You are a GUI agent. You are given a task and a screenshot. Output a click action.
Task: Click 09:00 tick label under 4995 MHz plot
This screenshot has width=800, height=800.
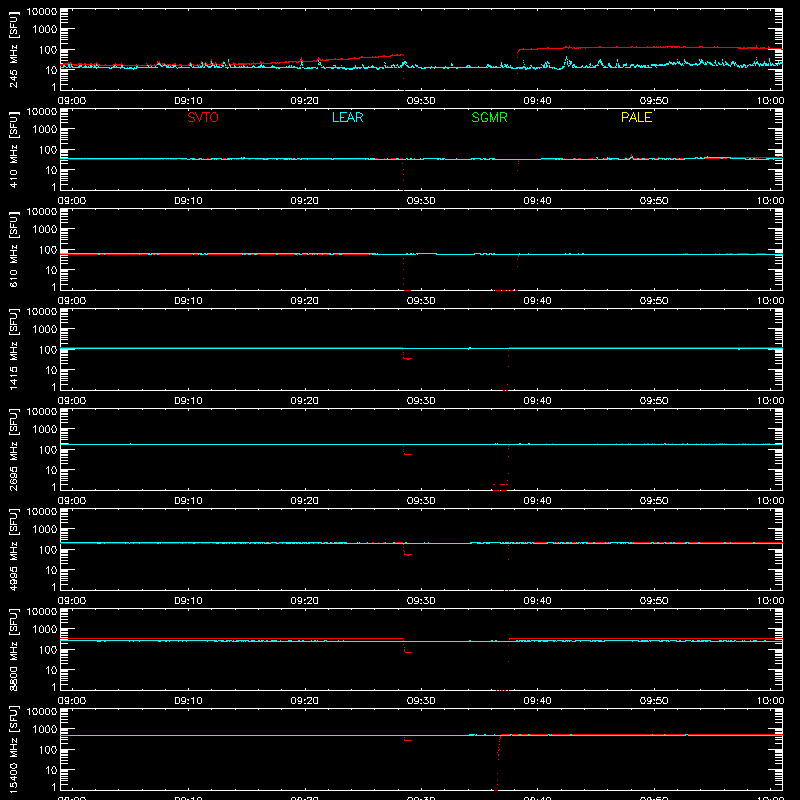coord(72,601)
